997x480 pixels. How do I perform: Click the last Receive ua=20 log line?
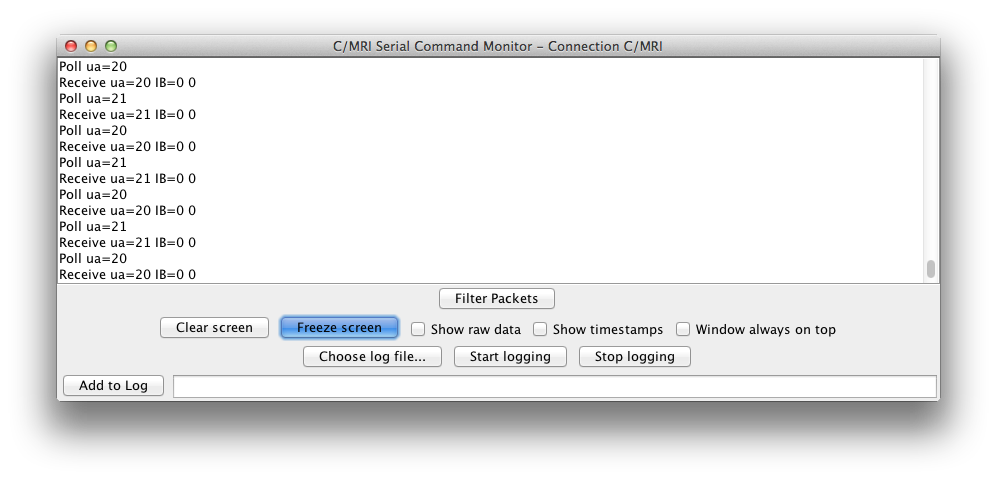127,274
